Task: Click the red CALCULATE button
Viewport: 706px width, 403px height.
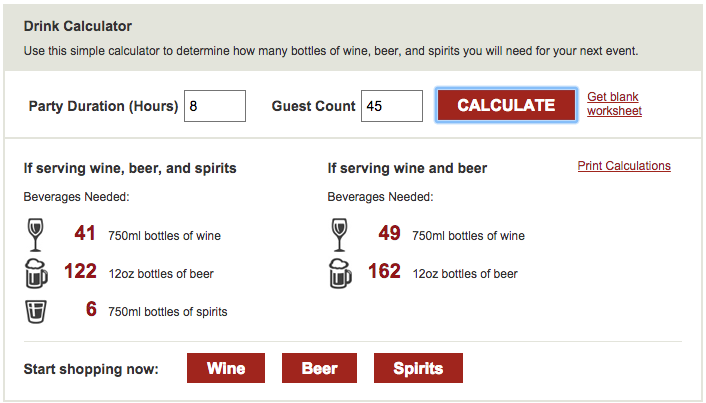Action: point(507,105)
